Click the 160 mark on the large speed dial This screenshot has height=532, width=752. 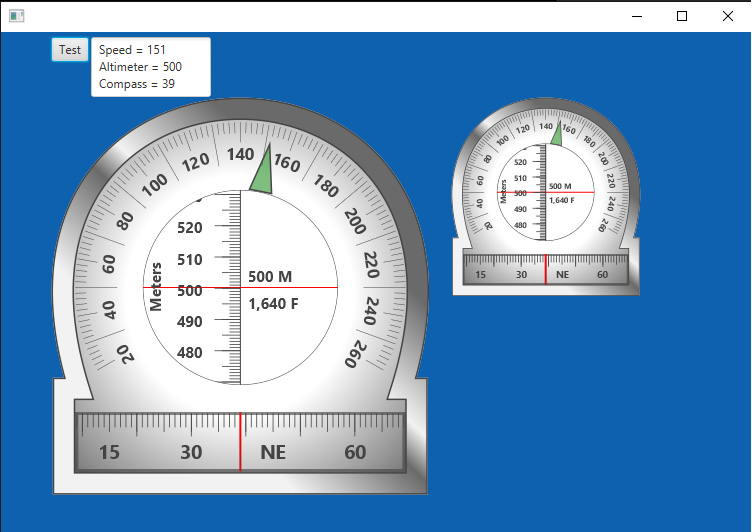[287, 163]
